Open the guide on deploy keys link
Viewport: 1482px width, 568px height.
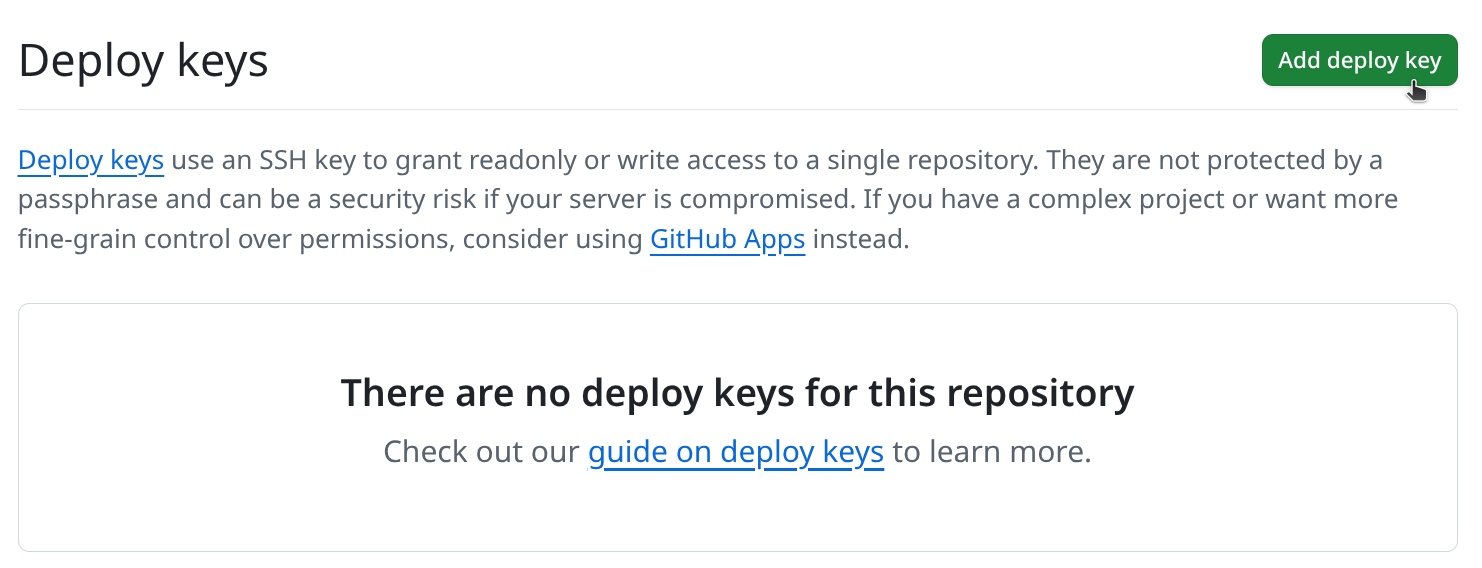[735, 452]
